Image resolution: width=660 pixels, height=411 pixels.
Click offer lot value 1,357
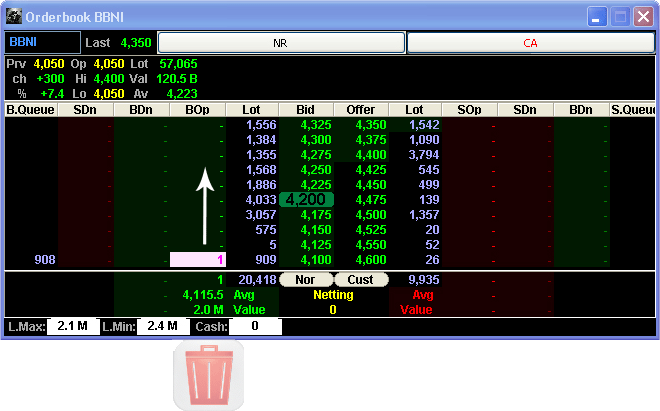click(424, 215)
